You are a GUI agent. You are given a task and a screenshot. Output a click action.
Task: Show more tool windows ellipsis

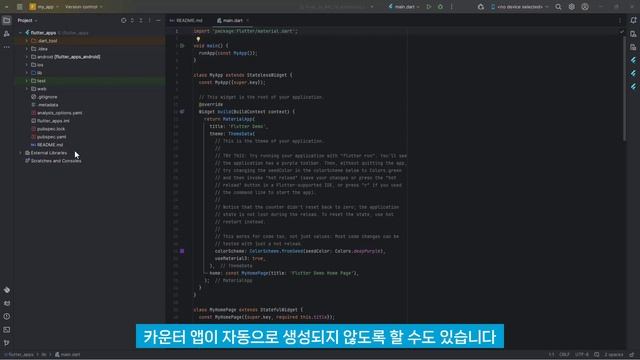pyautogui.click(x=7, y=47)
